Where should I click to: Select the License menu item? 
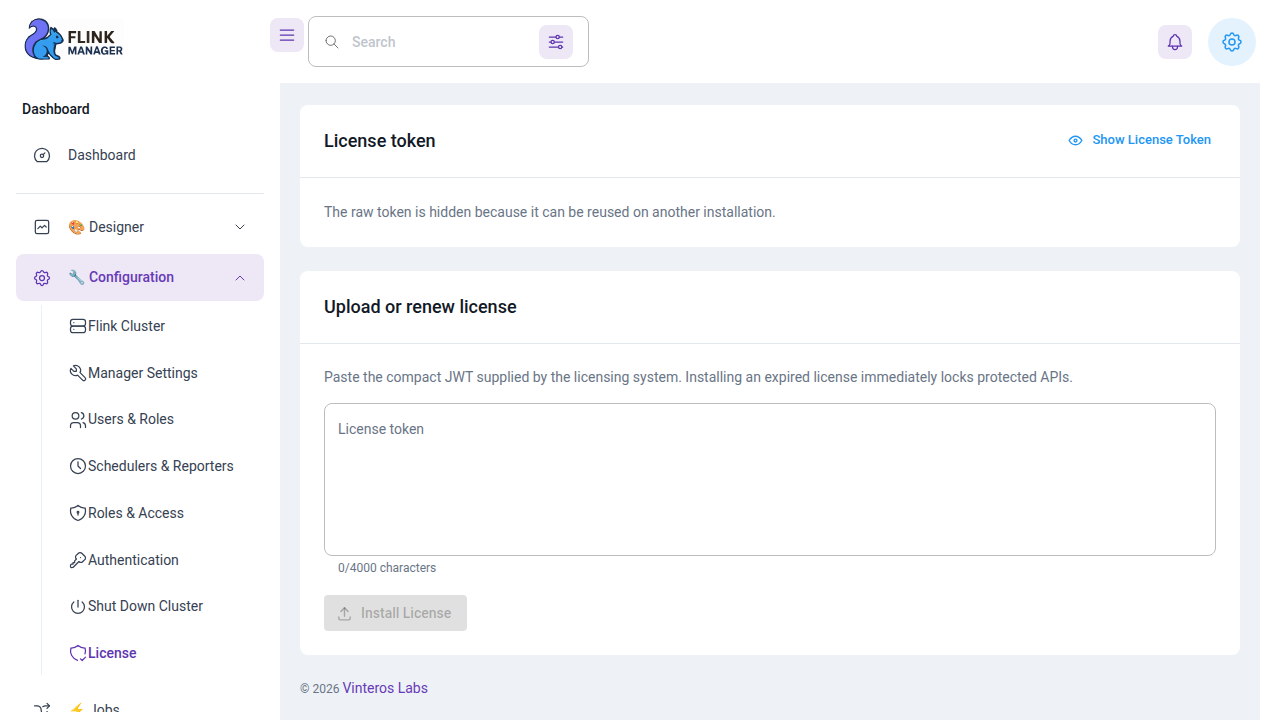[x=152, y=653]
